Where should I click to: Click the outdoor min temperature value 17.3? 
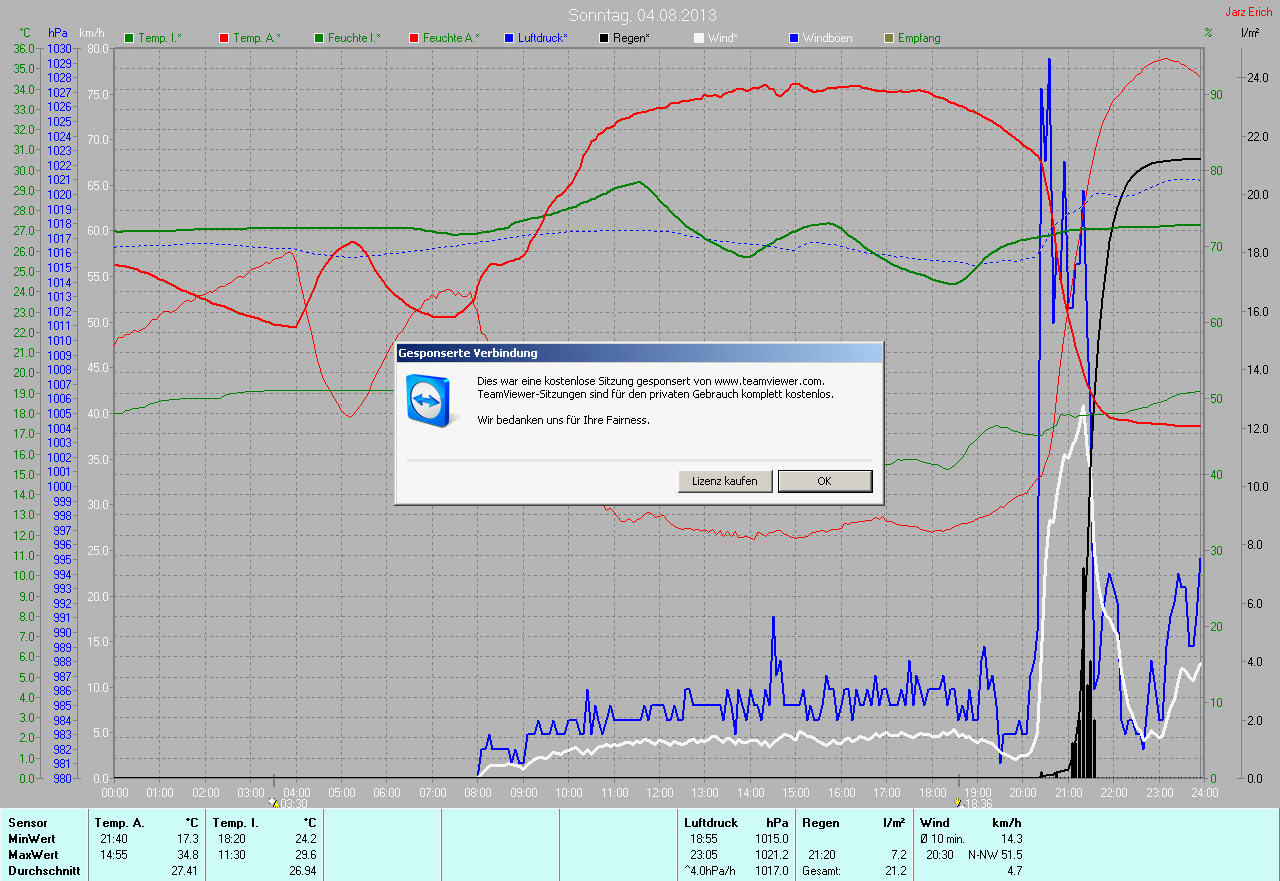click(188, 839)
